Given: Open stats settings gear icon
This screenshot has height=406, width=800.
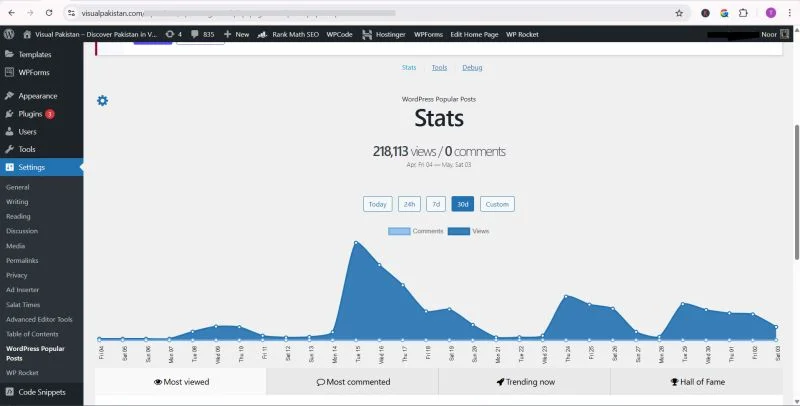Looking at the screenshot, I should tap(103, 100).
